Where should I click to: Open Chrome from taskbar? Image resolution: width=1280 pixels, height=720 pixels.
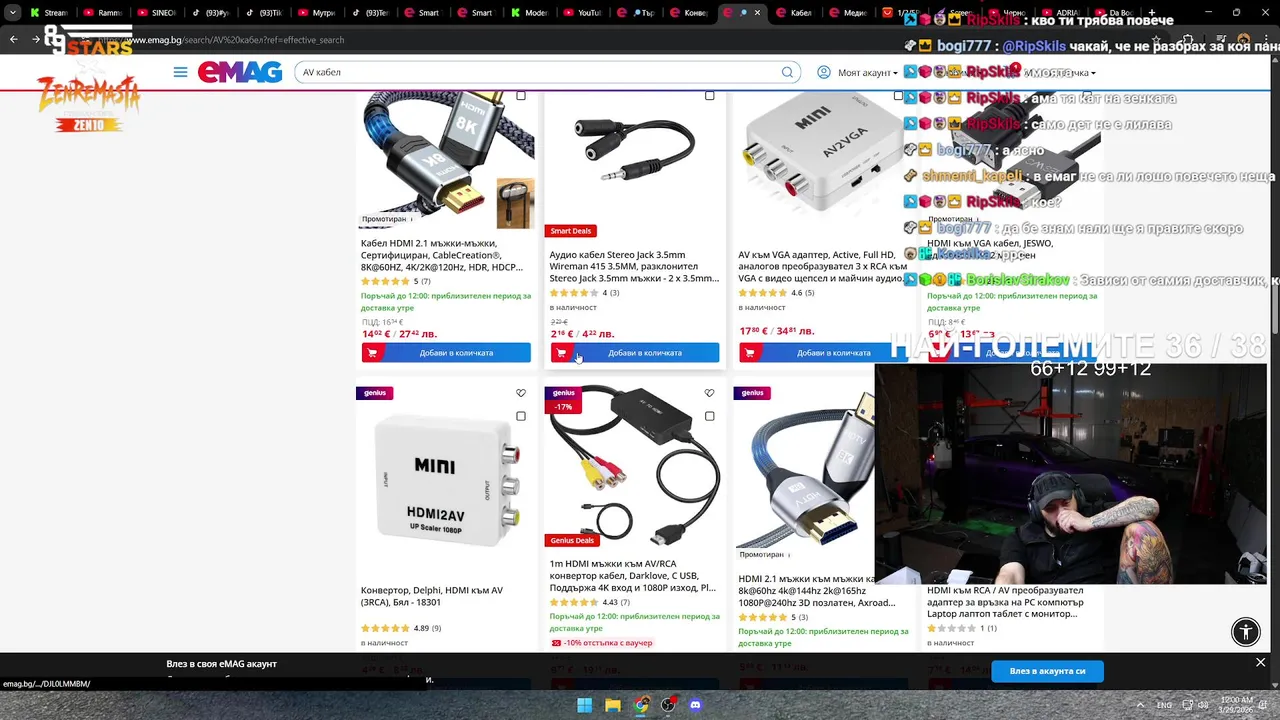coord(640,705)
